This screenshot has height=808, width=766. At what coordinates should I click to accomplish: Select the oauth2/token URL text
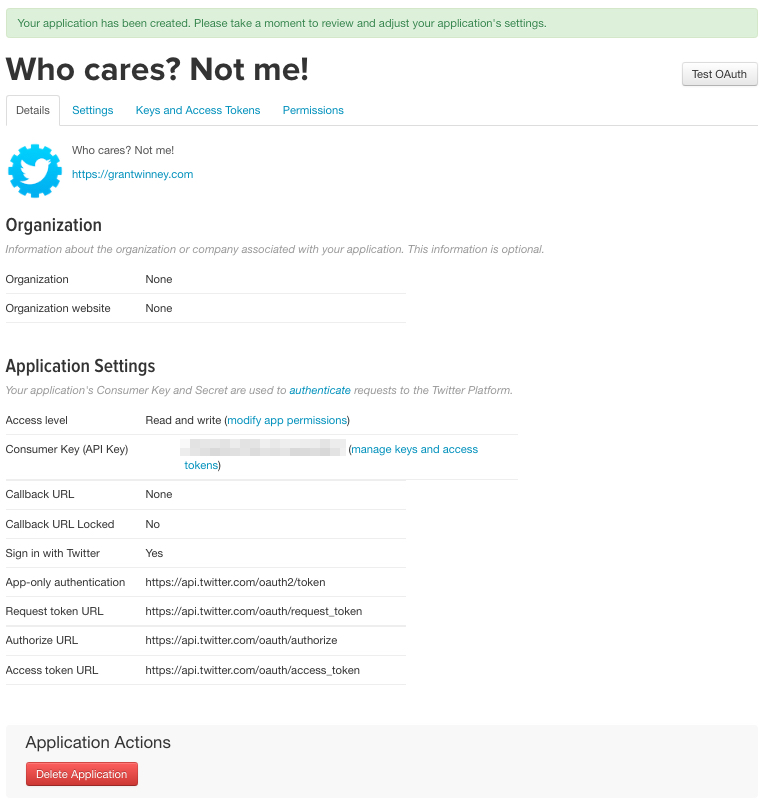click(235, 582)
